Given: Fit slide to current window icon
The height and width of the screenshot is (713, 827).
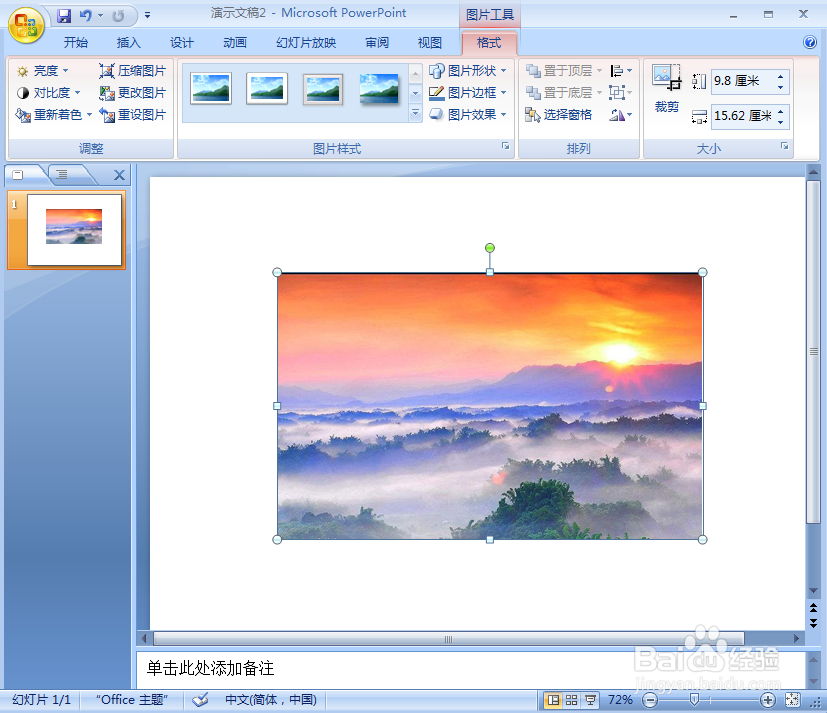Looking at the screenshot, I should coord(792,700).
